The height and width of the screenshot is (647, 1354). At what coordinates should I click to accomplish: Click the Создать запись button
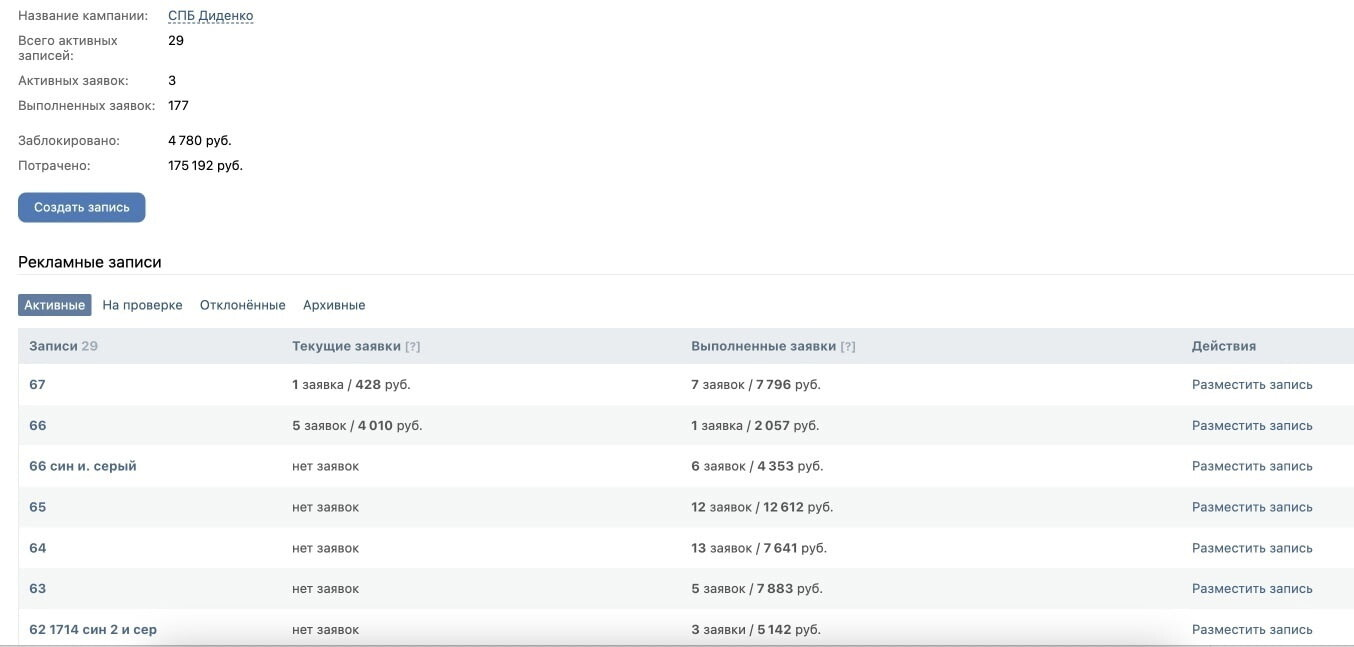[82, 207]
